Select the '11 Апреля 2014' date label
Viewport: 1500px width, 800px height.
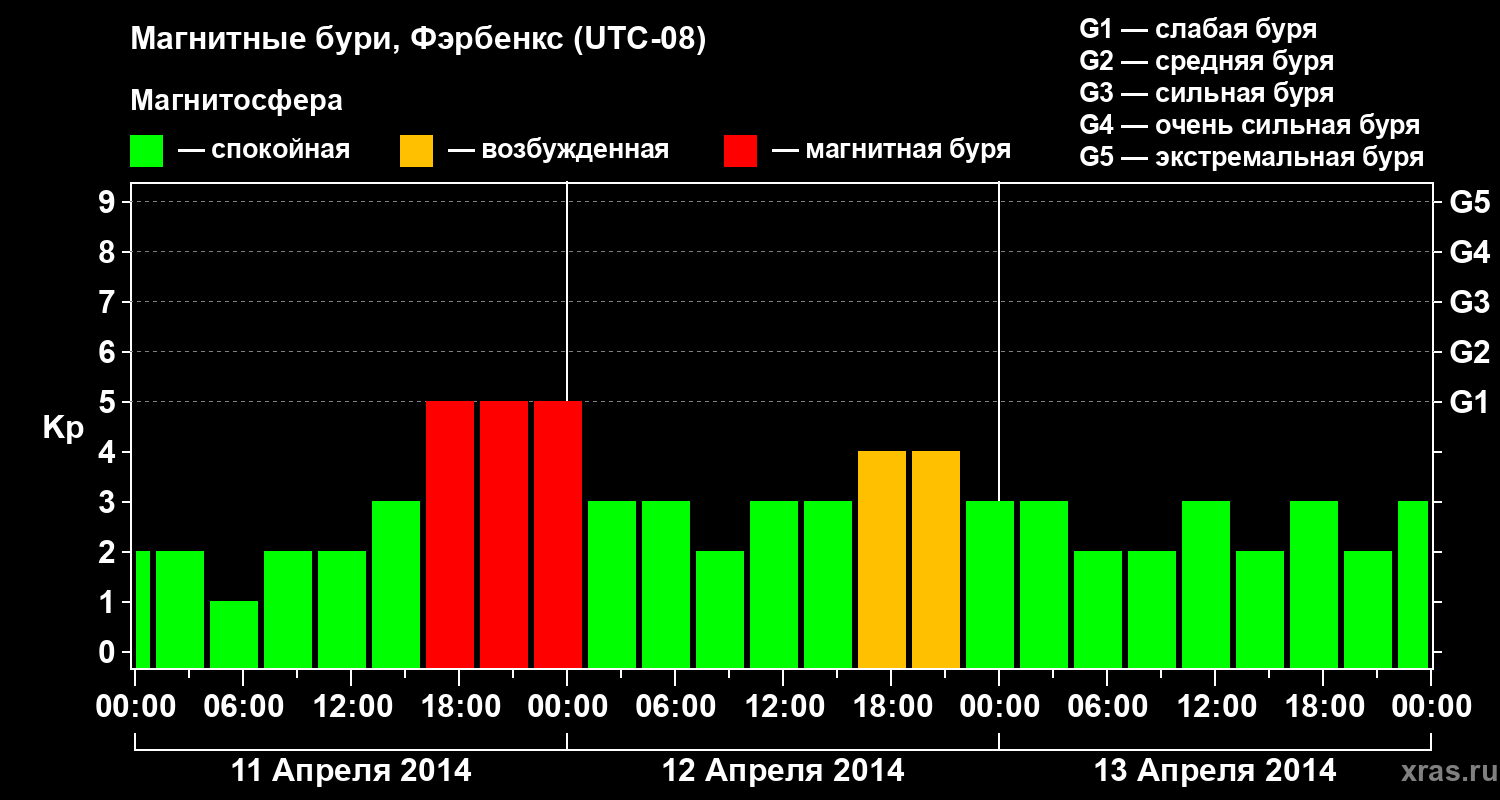[x=351, y=771]
